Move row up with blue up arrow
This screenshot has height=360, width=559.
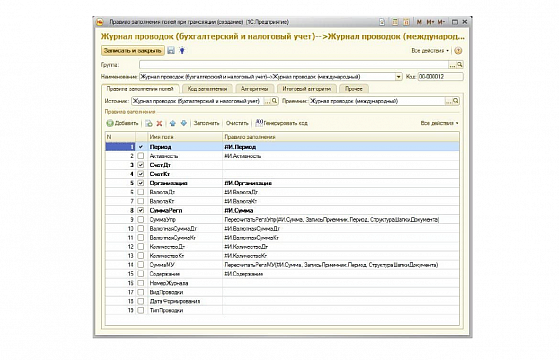(x=173, y=123)
